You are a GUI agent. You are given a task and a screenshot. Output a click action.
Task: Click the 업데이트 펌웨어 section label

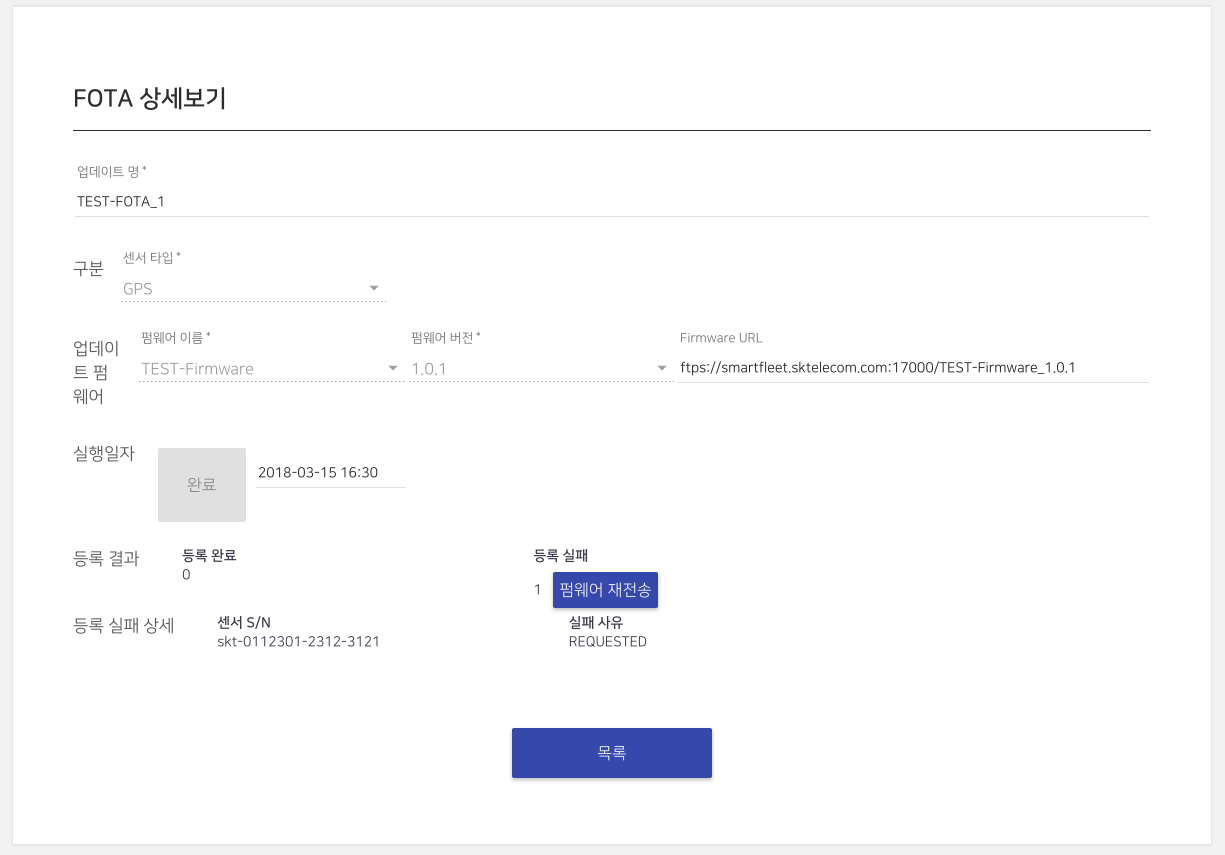96,372
